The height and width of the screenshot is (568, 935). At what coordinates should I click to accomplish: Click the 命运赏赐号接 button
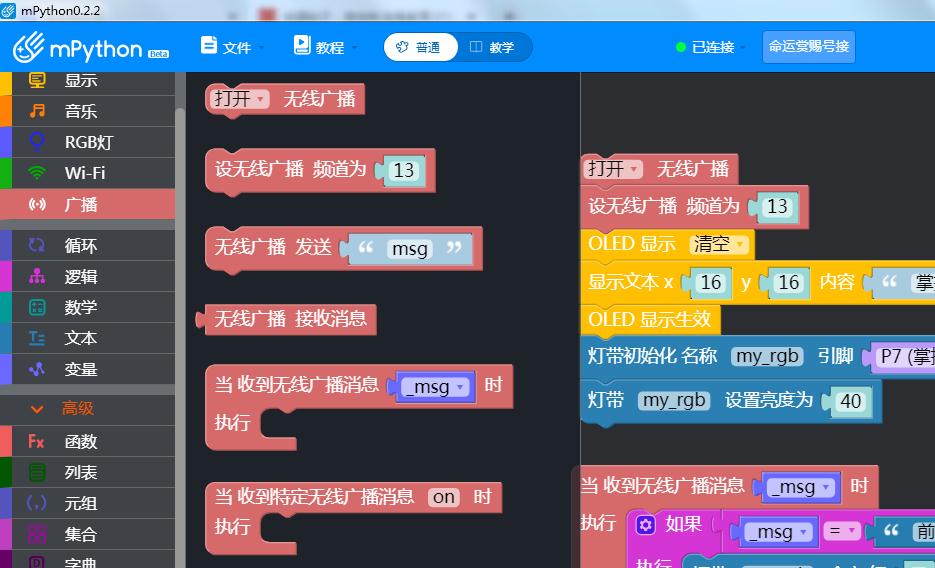809,46
